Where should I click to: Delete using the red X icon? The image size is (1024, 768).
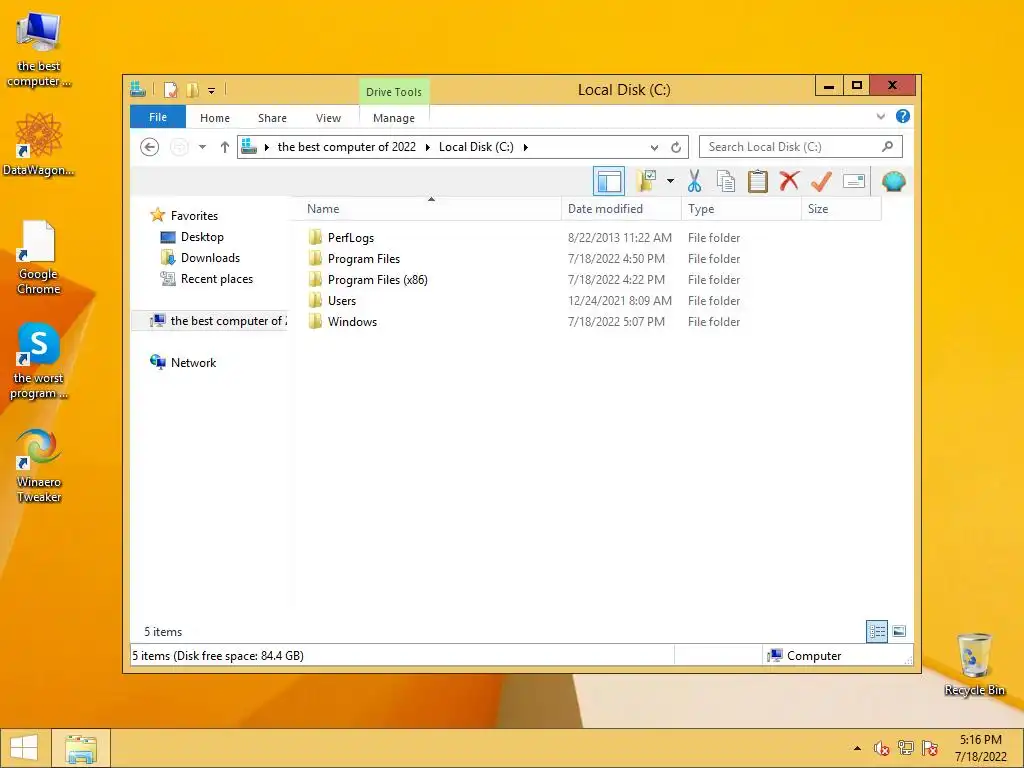pyautogui.click(x=789, y=181)
